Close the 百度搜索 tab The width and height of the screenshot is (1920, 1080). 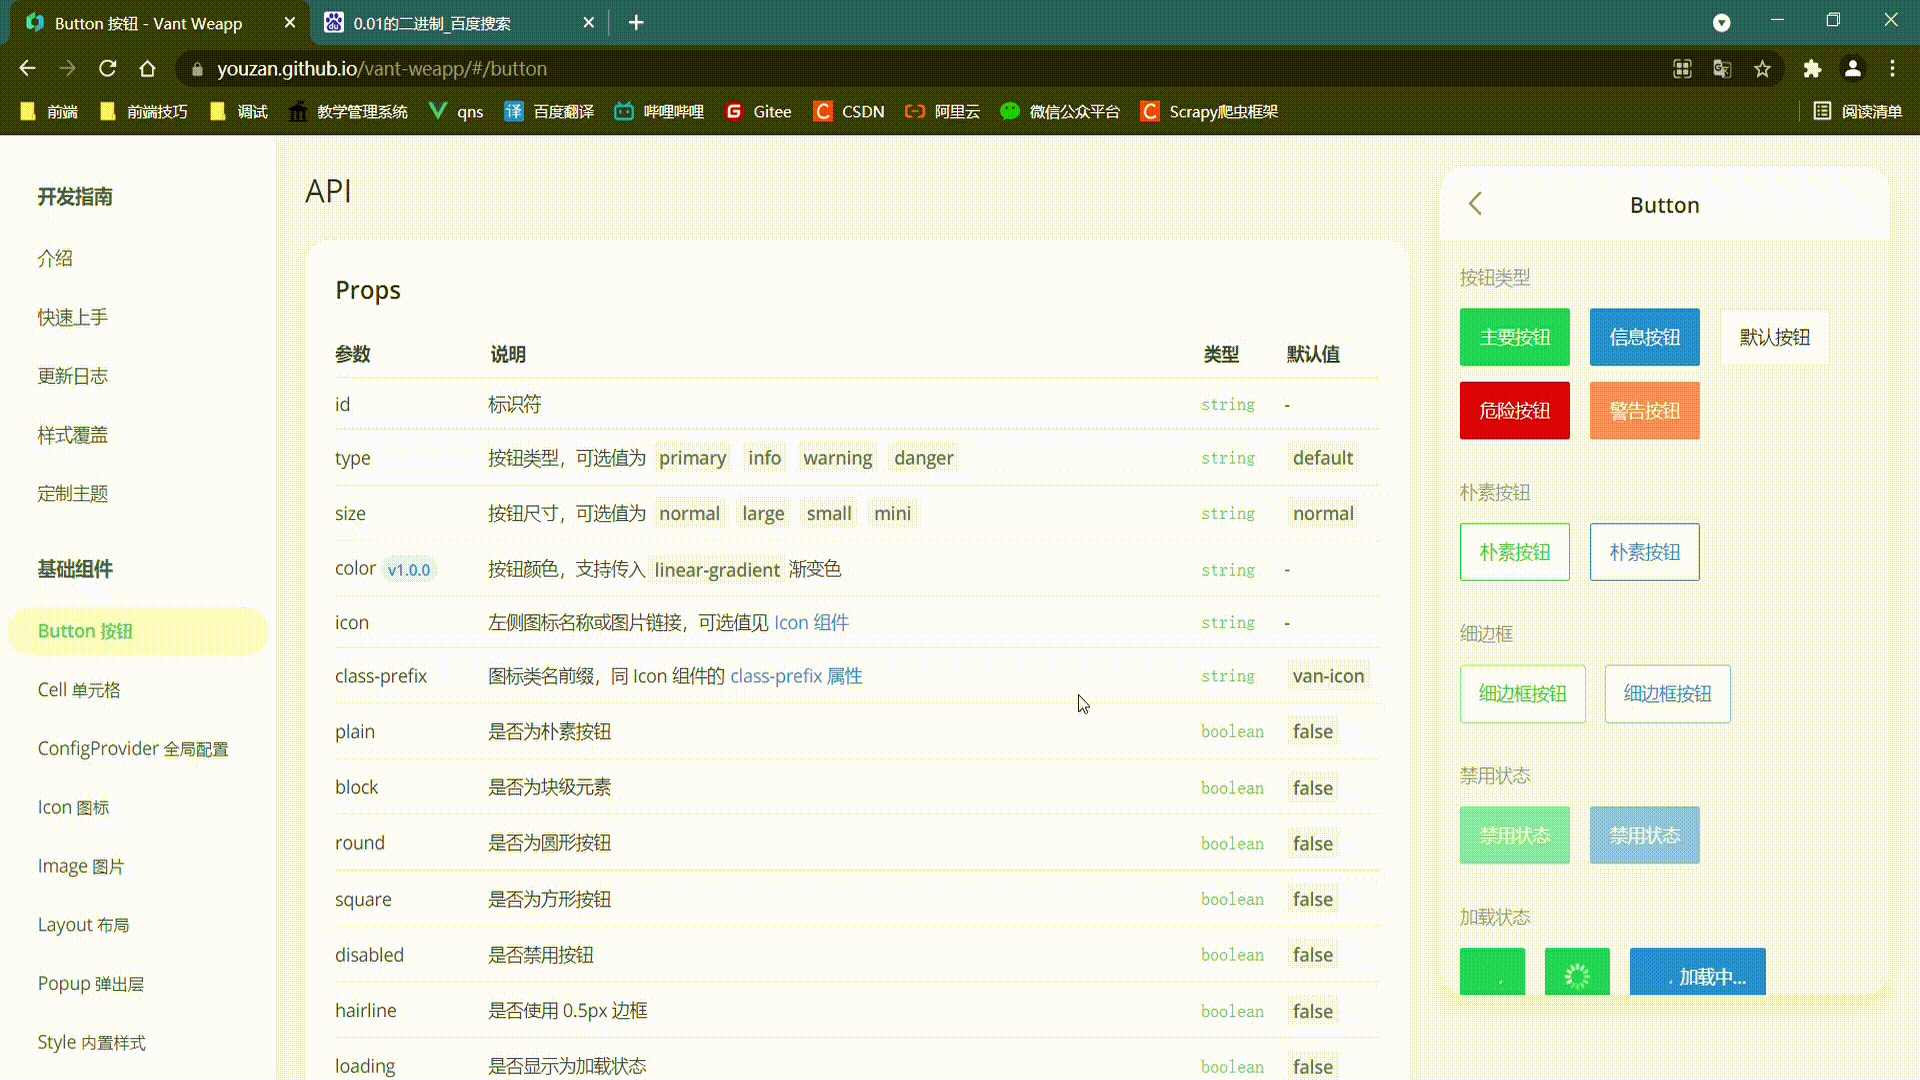pos(588,22)
